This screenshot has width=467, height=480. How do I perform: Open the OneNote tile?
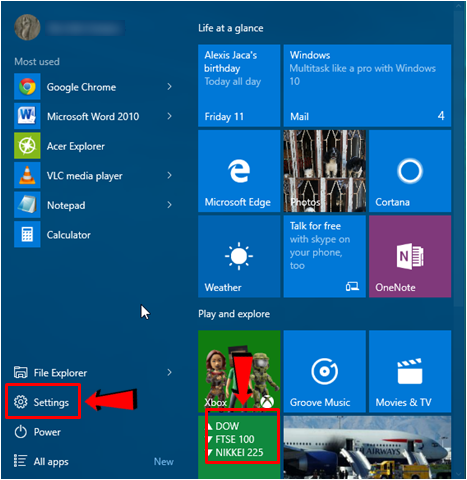(x=410, y=256)
